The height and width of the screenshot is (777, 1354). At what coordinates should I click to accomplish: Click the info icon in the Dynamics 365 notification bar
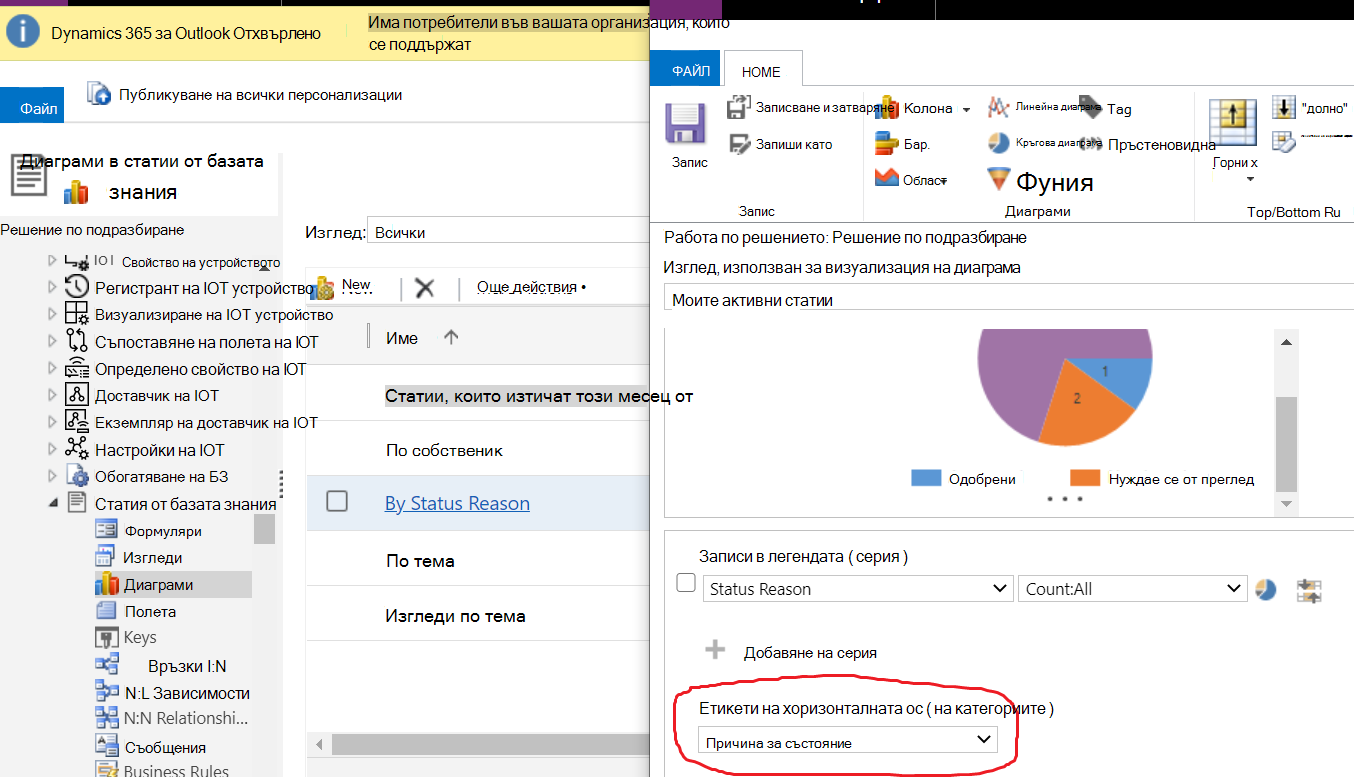(22, 32)
